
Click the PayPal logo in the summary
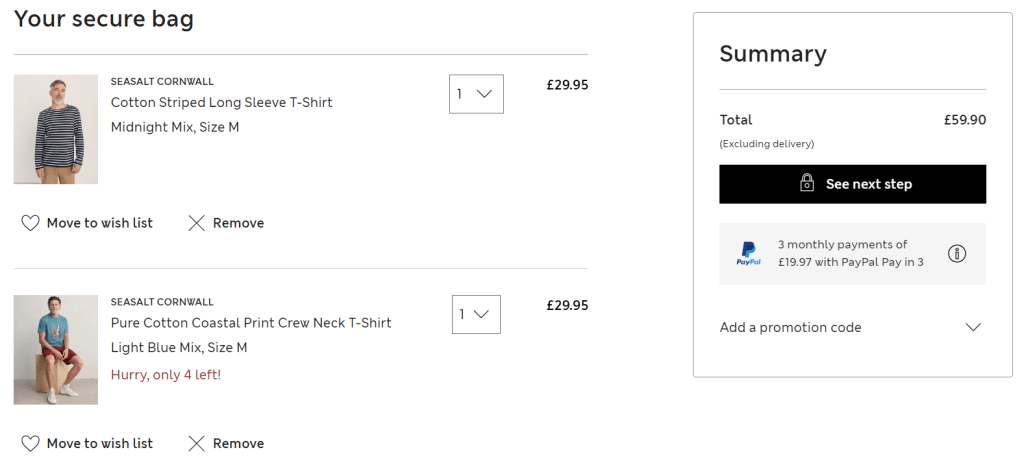click(748, 253)
